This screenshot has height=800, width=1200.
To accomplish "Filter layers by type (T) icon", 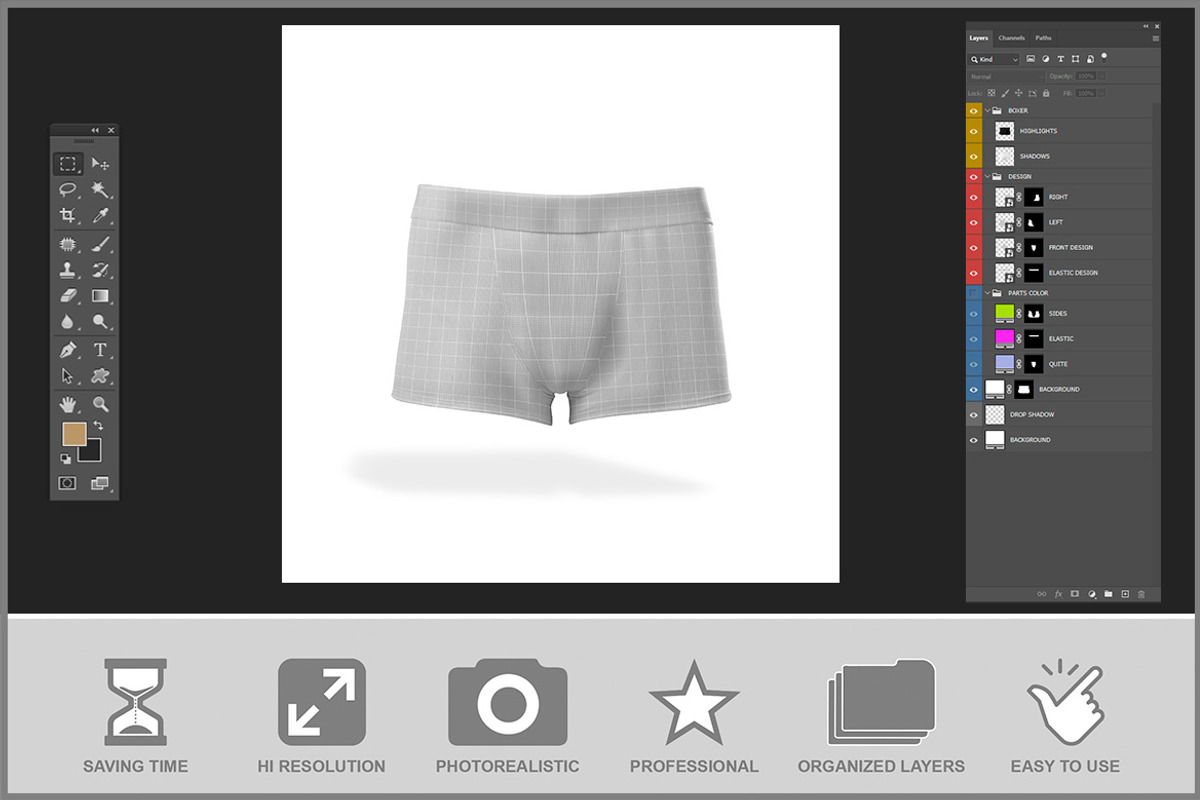I will click(1060, 60).
